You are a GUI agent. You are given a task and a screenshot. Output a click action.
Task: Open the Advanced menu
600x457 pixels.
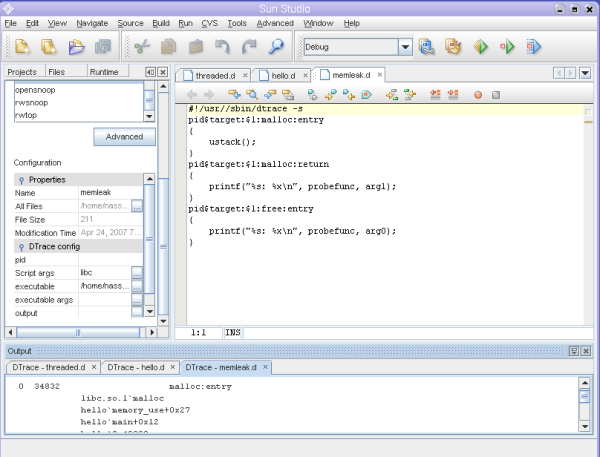275,23
